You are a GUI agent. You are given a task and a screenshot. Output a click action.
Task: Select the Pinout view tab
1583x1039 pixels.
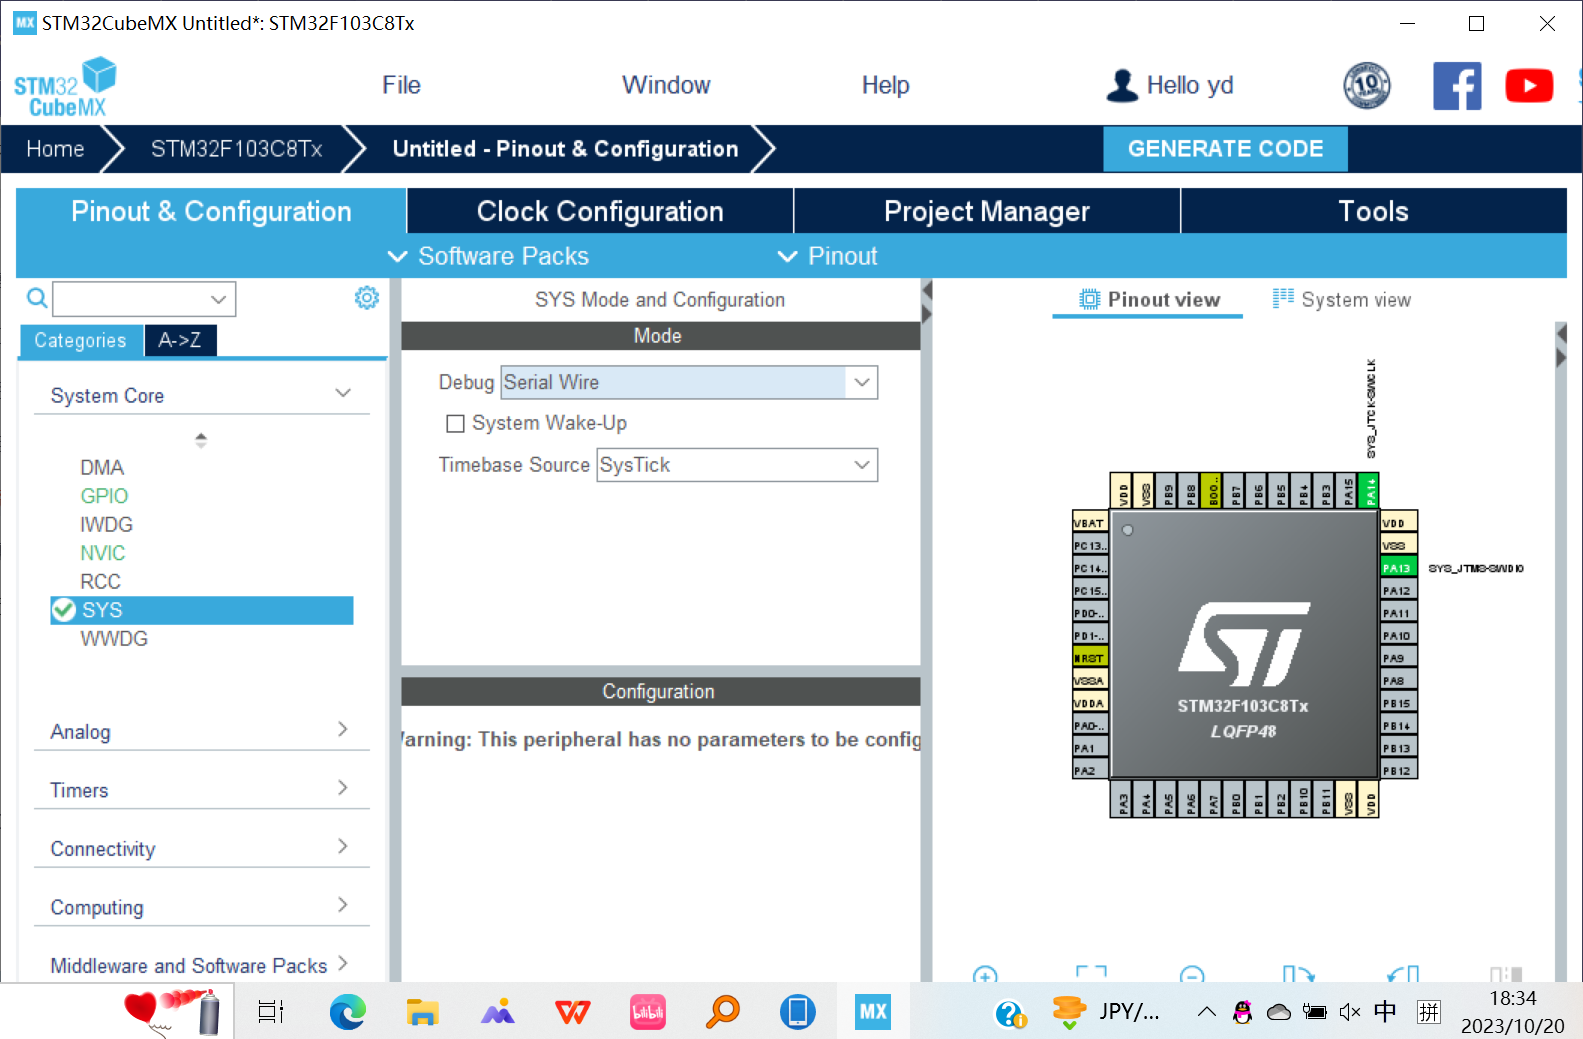point(1148,299)
